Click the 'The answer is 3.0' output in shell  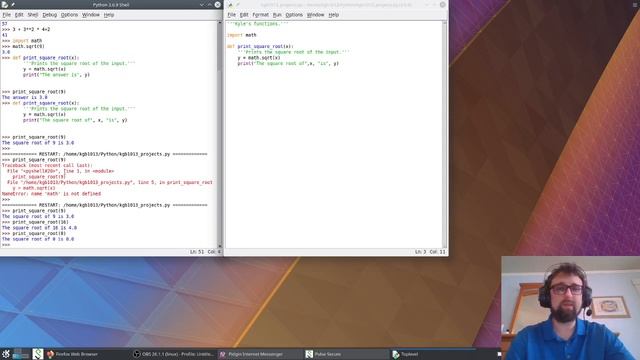(24, 98)
